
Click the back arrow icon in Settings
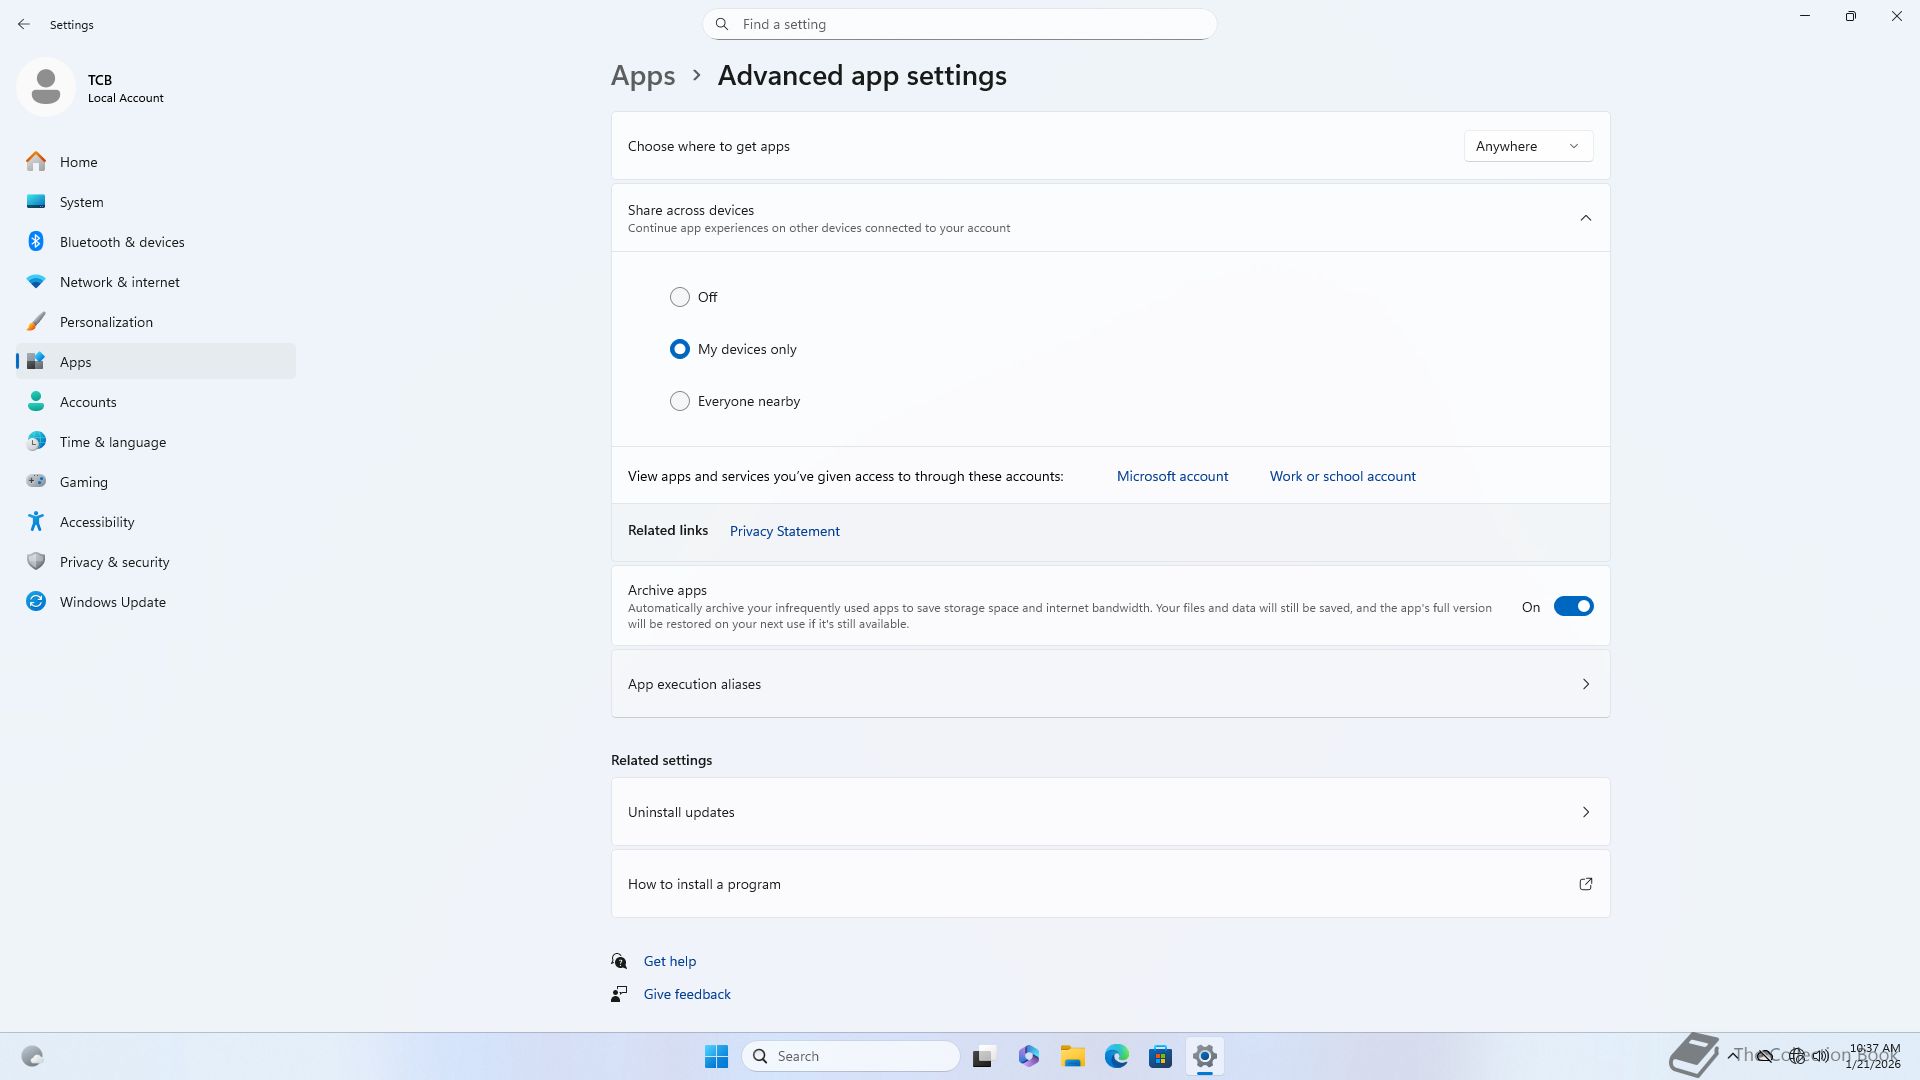[x=24, y=24]
